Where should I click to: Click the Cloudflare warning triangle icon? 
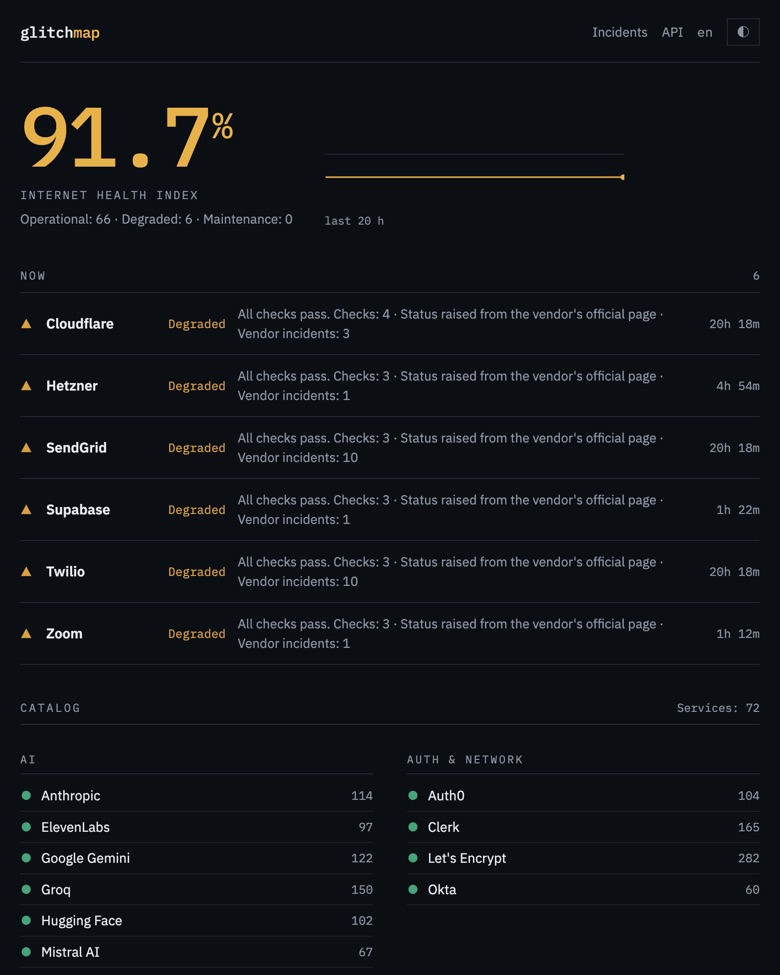[x=26, y=323]
